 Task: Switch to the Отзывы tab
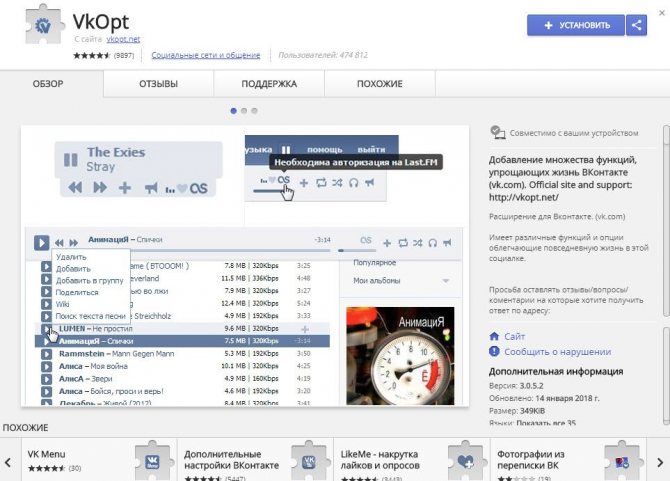point(159,84)
